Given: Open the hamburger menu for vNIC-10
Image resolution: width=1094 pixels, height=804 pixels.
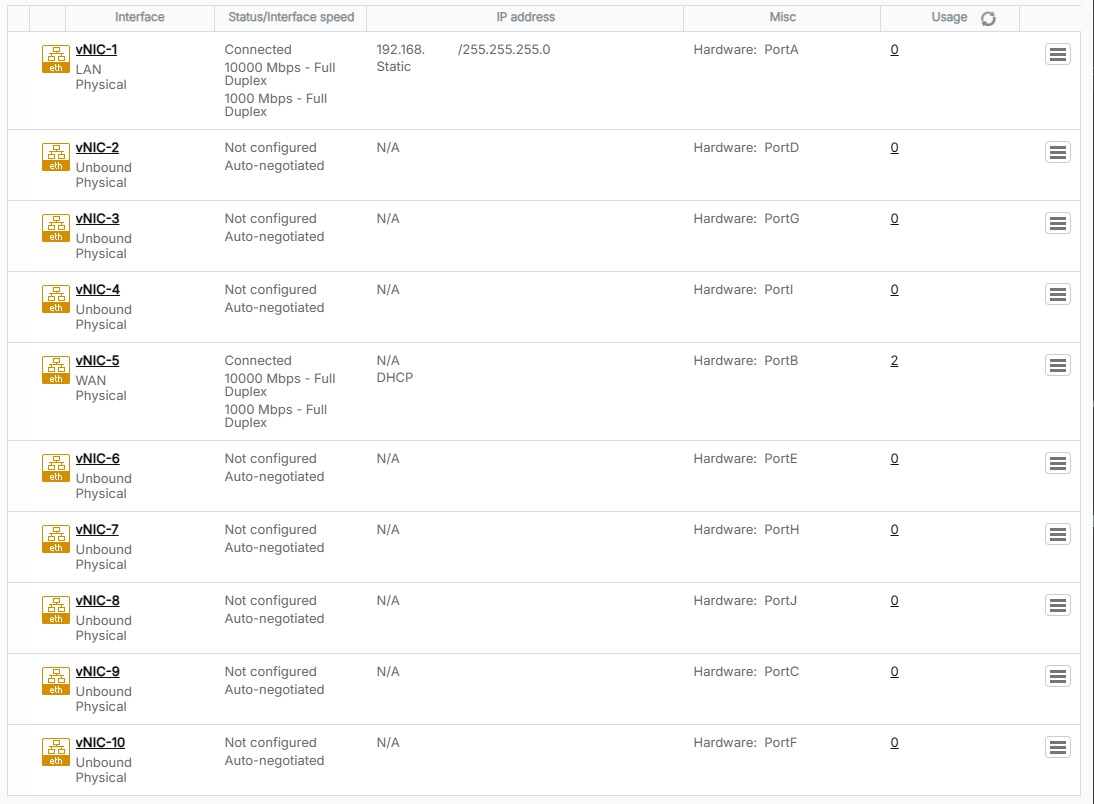Looking at the screenshot, I should click(1057, 748).
